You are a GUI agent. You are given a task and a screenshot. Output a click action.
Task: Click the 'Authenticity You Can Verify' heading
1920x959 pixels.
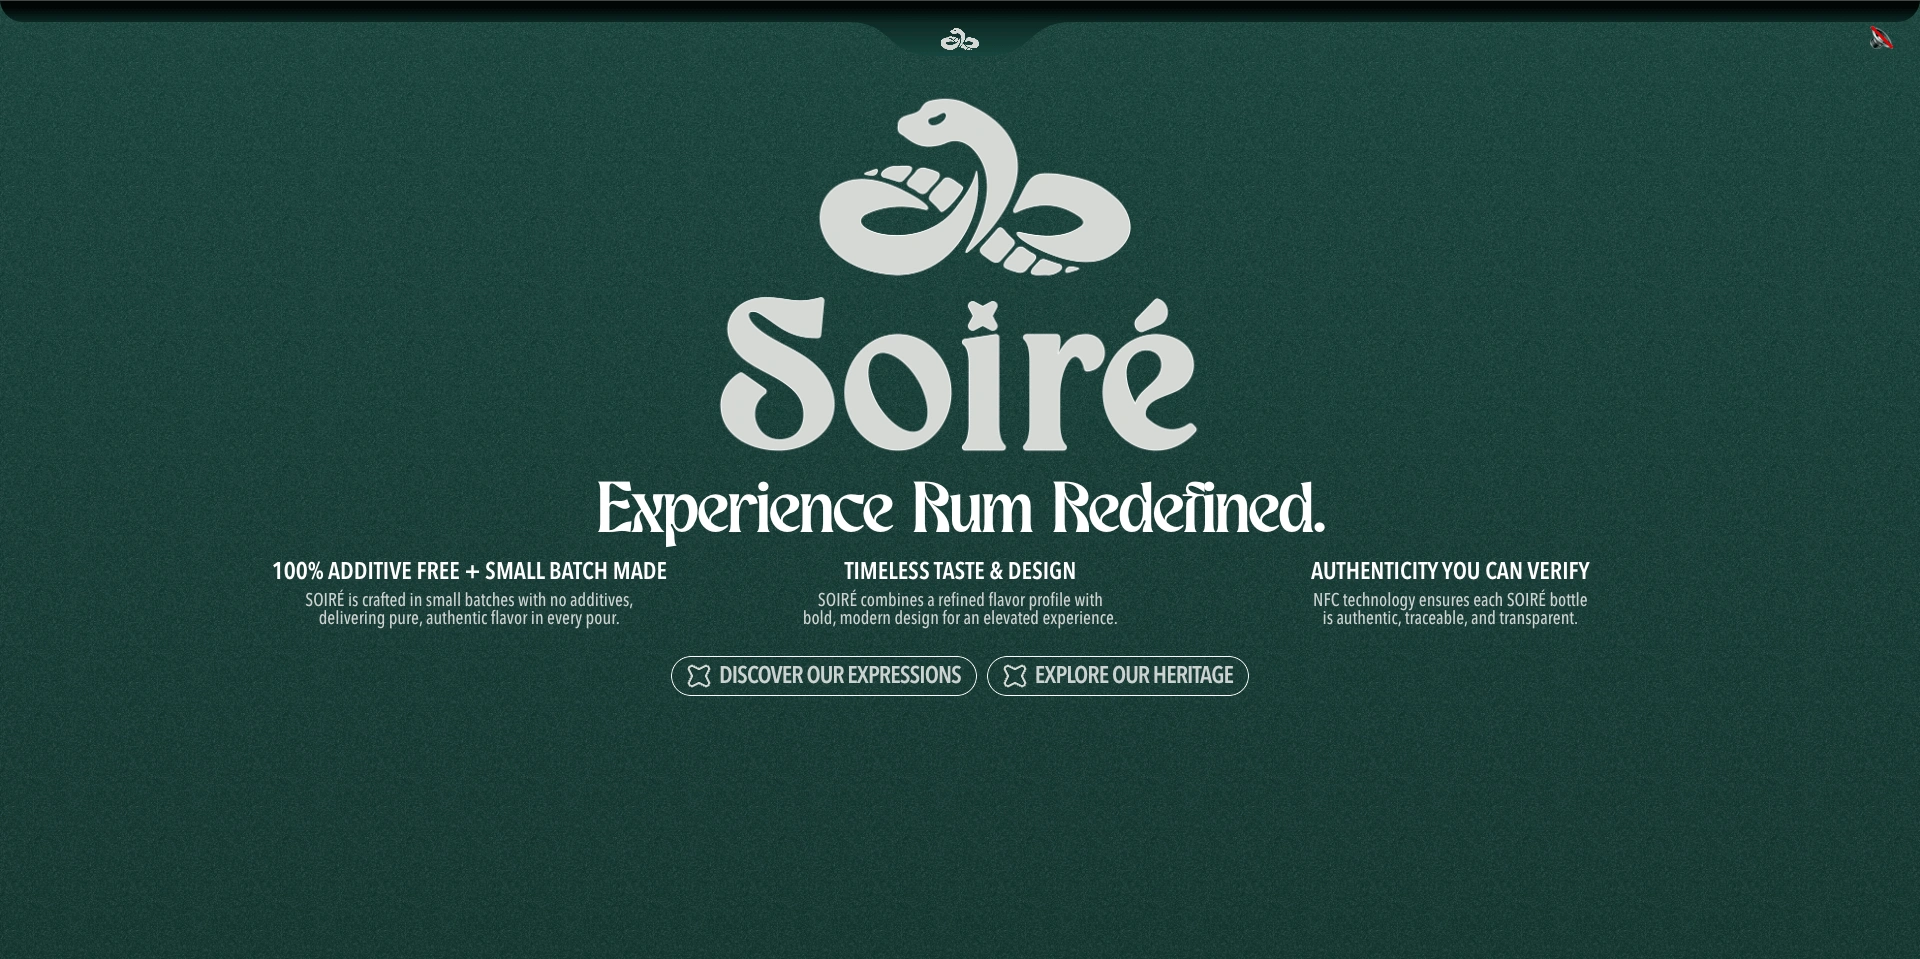click(1449, 571)
